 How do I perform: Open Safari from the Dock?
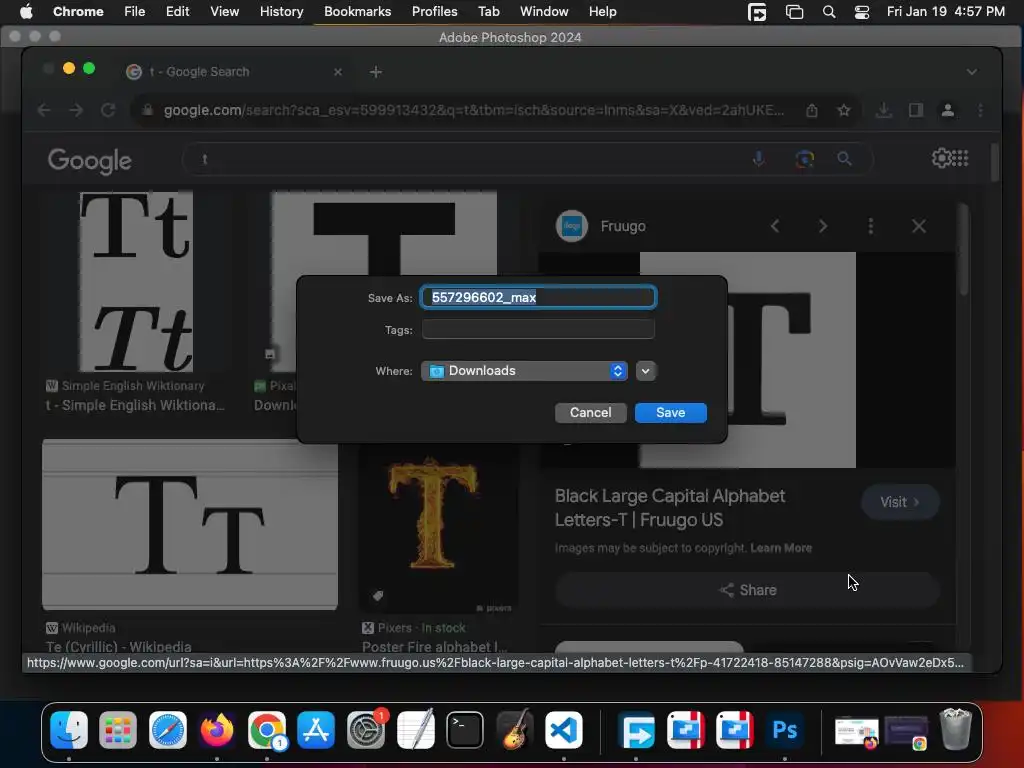(168, 729)
